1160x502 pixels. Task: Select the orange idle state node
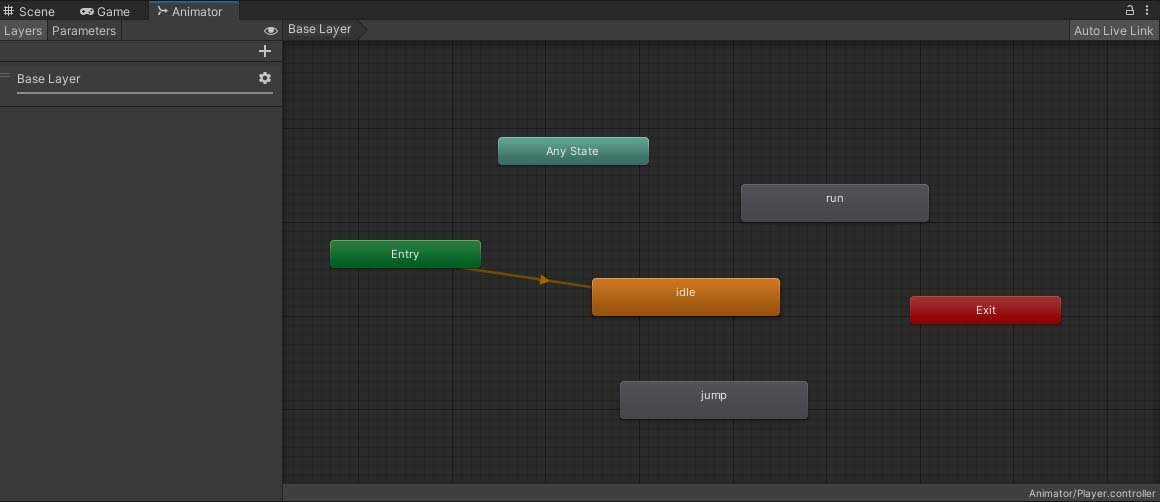click(685, 297)
